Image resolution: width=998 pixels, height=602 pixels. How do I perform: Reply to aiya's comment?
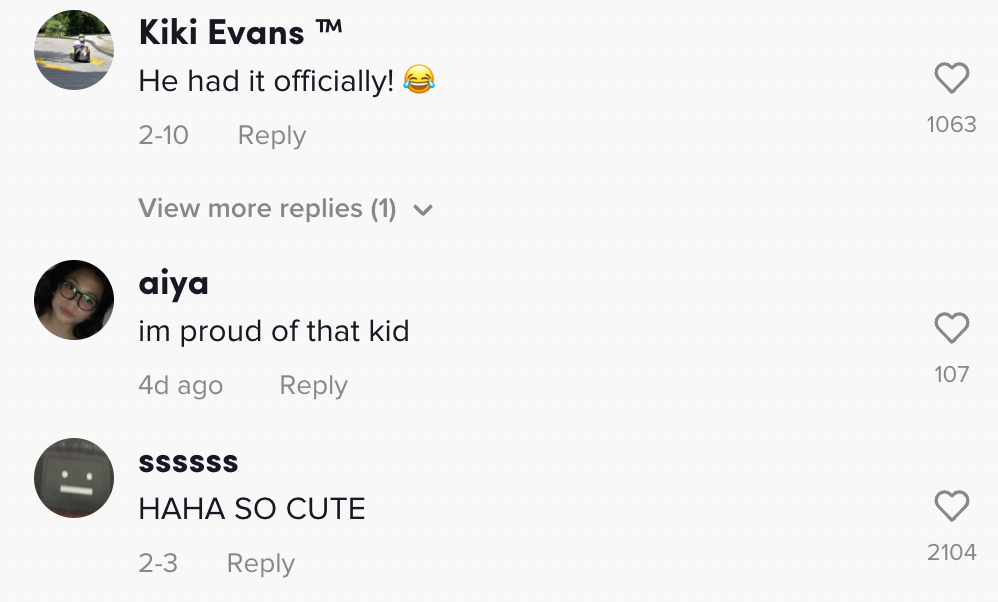click(313, 385)
